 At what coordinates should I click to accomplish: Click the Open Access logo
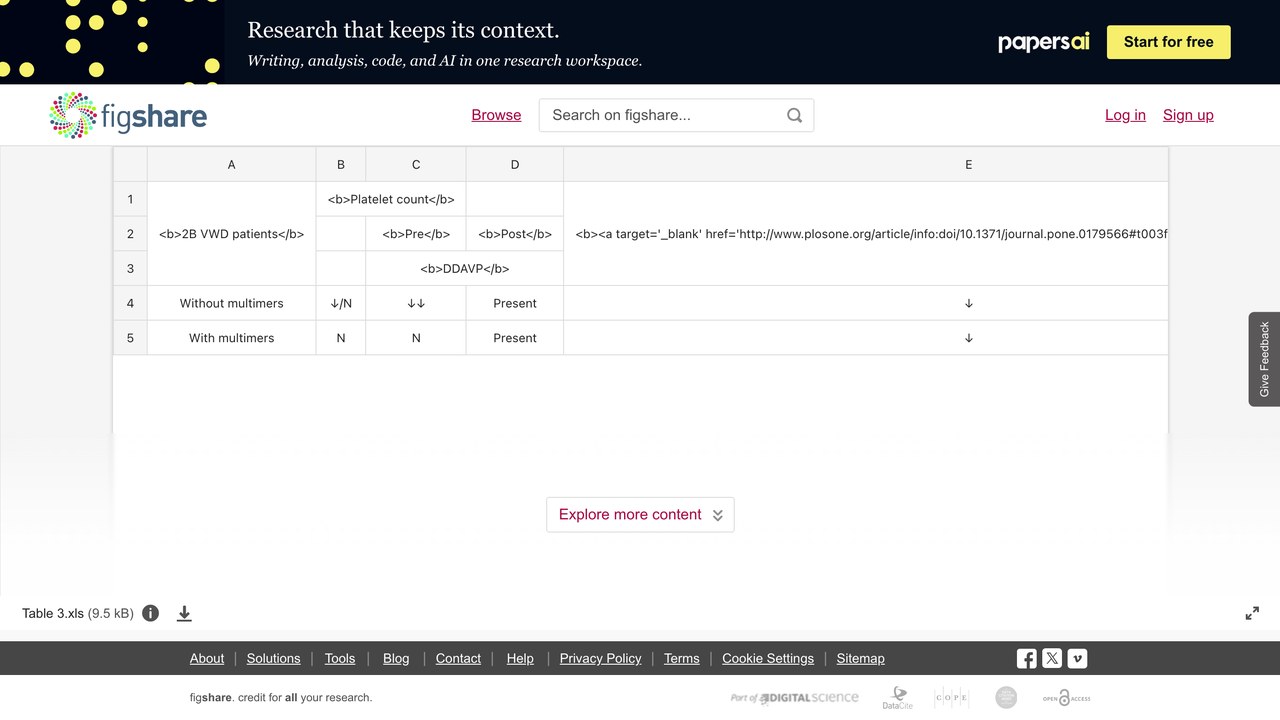click(x=1066, y=698)
